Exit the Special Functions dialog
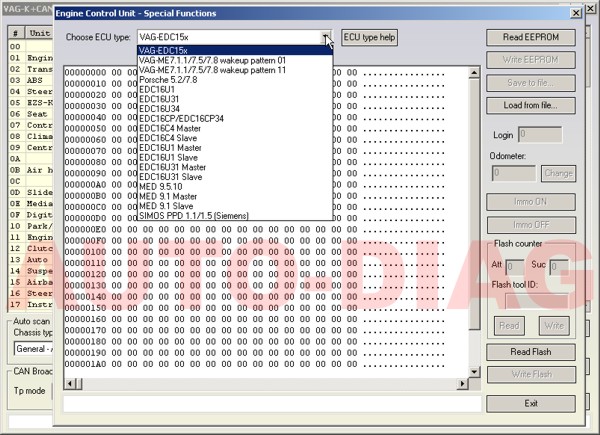 pyautogui.click(x=531, y=404)
